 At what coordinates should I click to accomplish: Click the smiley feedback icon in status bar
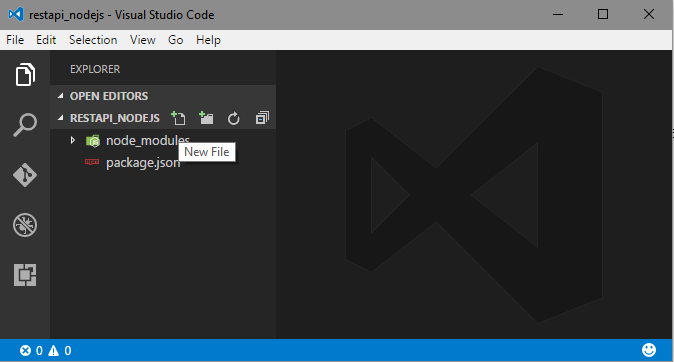coord(649,350)
